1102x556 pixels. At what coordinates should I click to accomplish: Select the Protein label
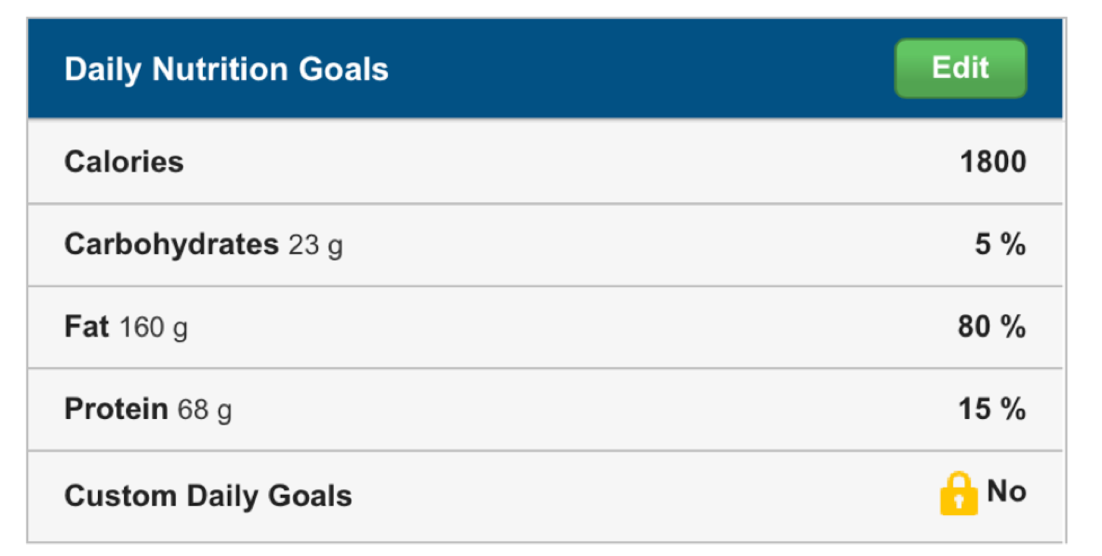click(x=116, y=409)
